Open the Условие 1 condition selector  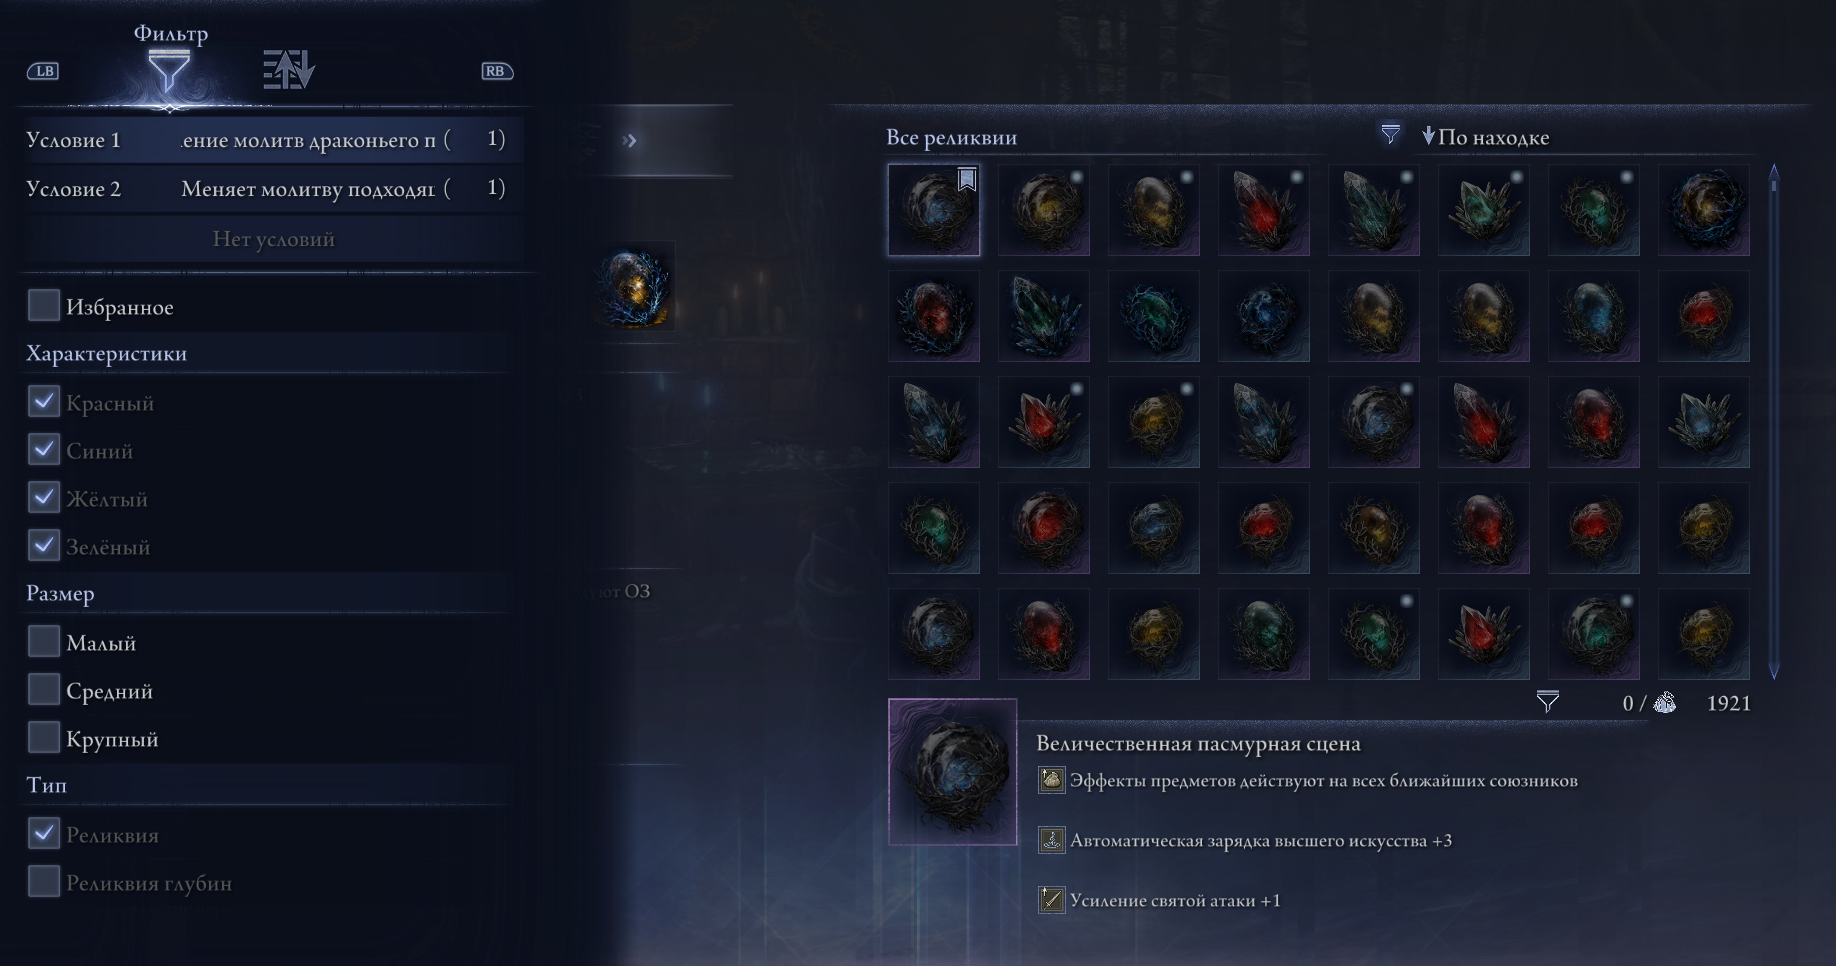click(272, 140)
